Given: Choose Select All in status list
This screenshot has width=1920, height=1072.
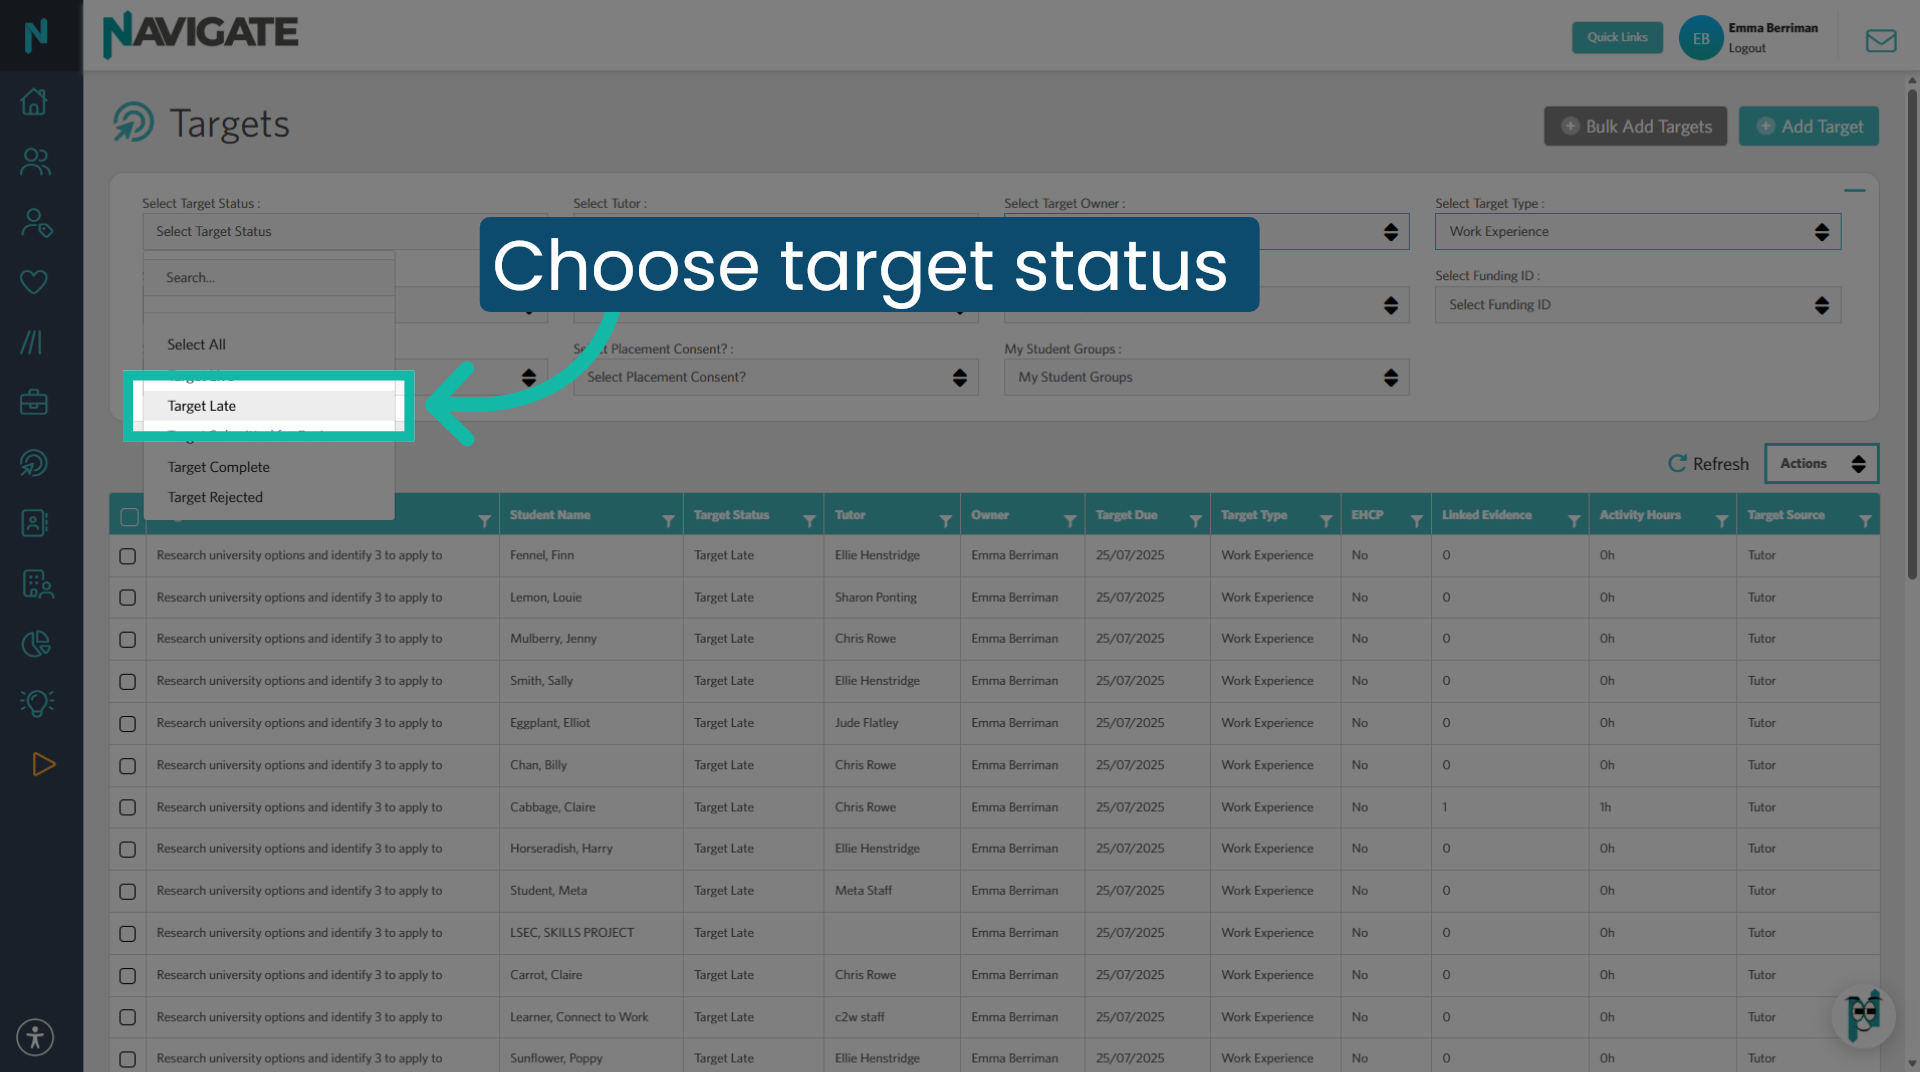Looking at the screenshot, I should pyautogui.click(x=269, y=345).
